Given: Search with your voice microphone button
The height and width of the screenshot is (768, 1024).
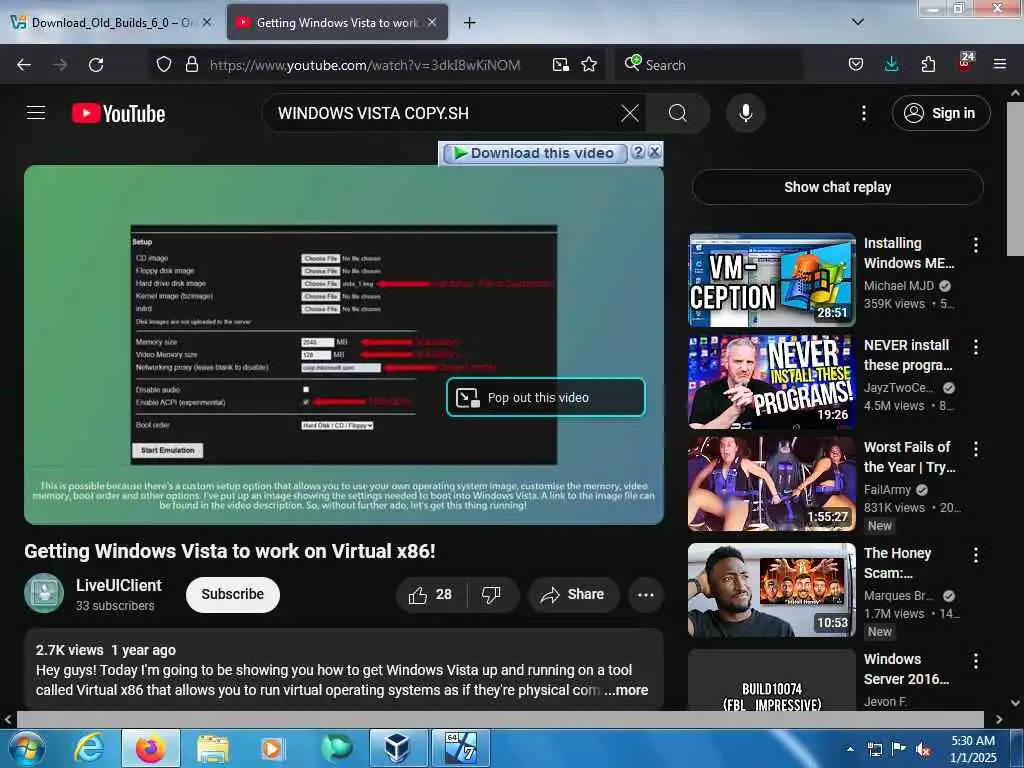Looking at the screenshot, I should pyautogui.click(x=746, y=114).
